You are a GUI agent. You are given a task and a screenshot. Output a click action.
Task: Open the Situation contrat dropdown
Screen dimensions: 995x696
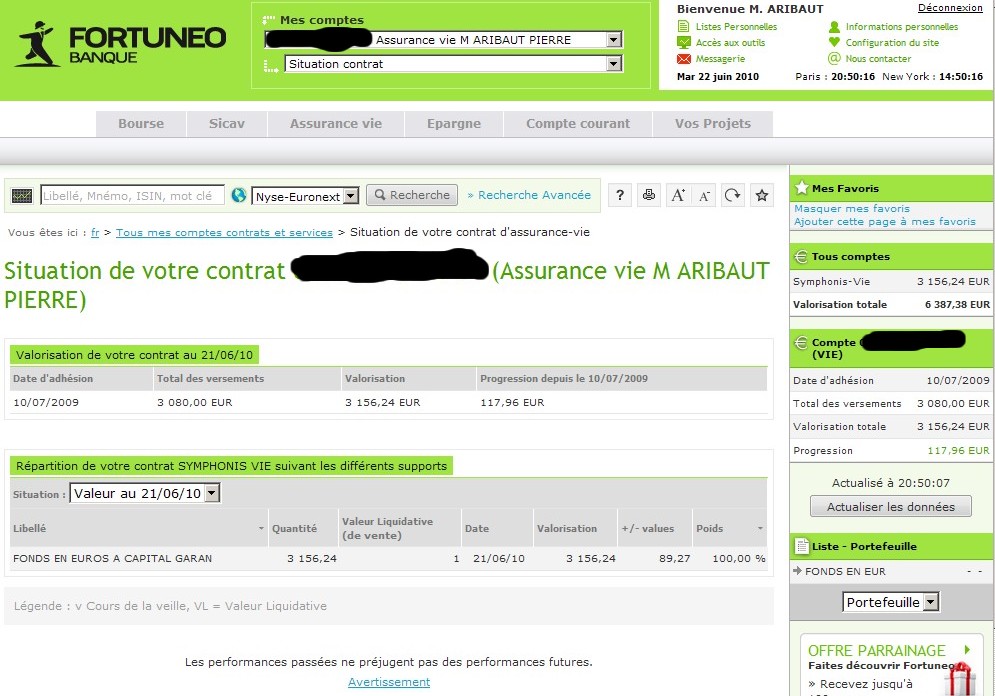click(453, 64)
